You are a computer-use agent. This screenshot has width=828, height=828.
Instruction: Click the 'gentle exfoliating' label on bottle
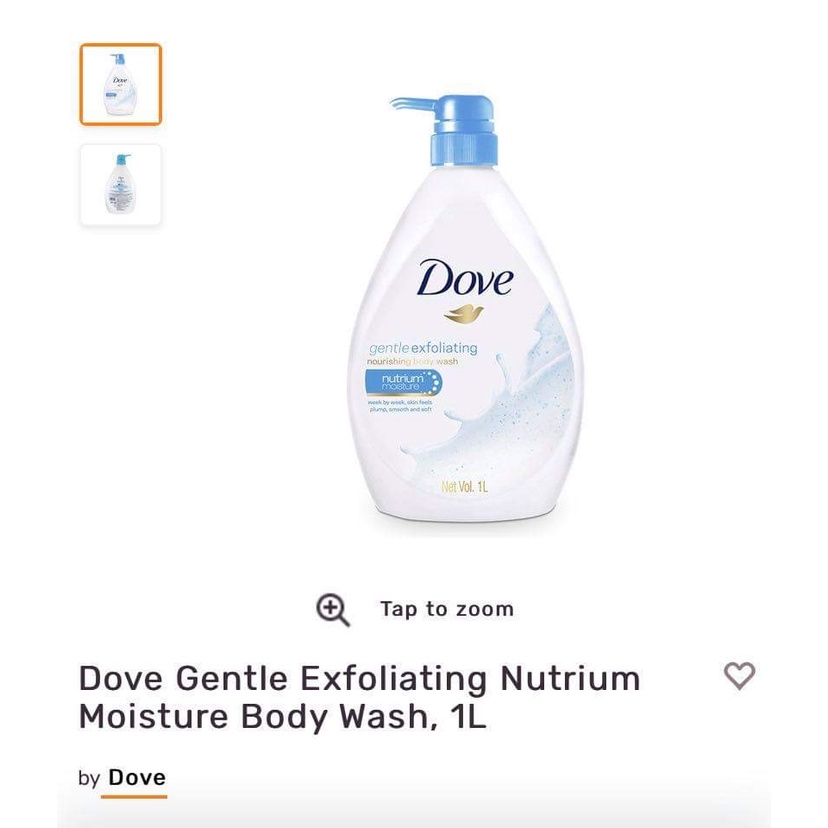tap(423, 349)
